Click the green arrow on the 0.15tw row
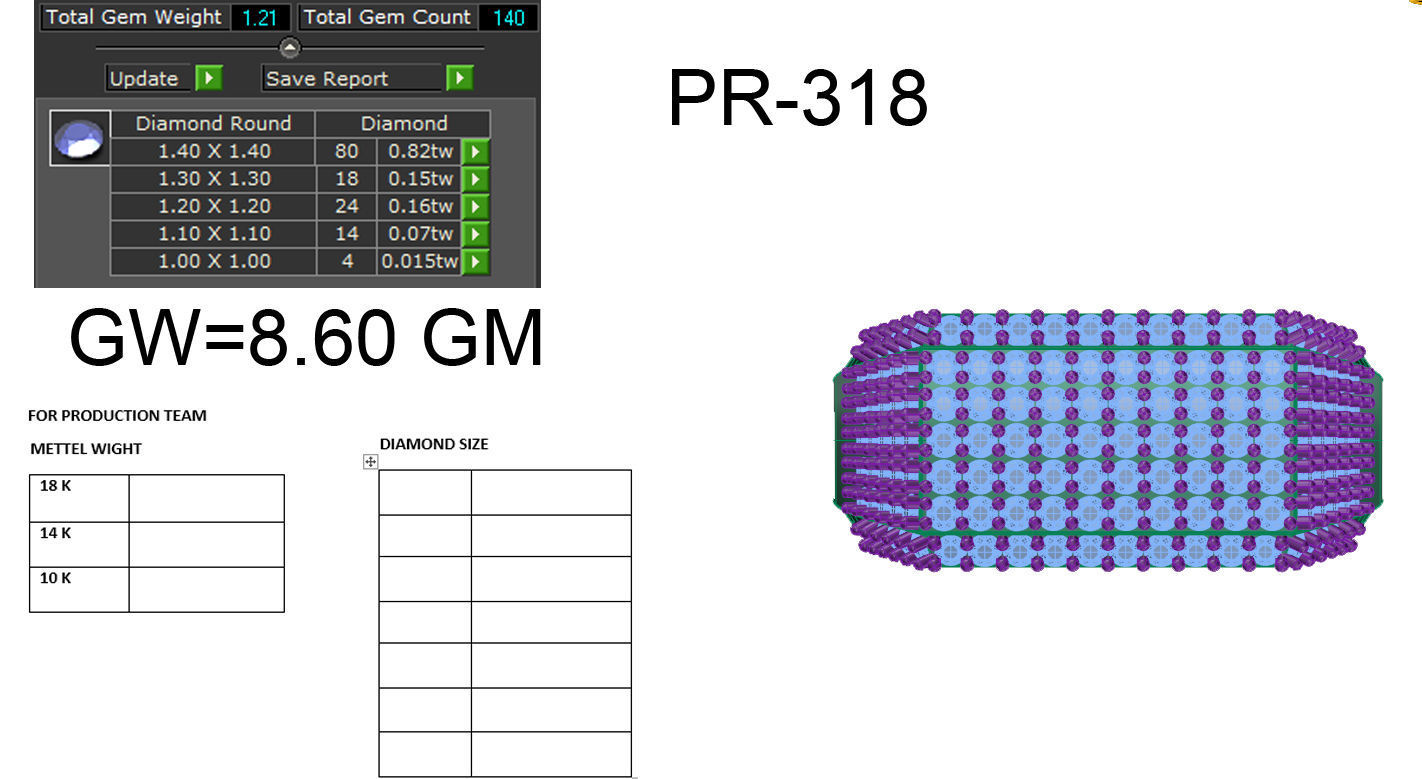 tap(476, 179)
